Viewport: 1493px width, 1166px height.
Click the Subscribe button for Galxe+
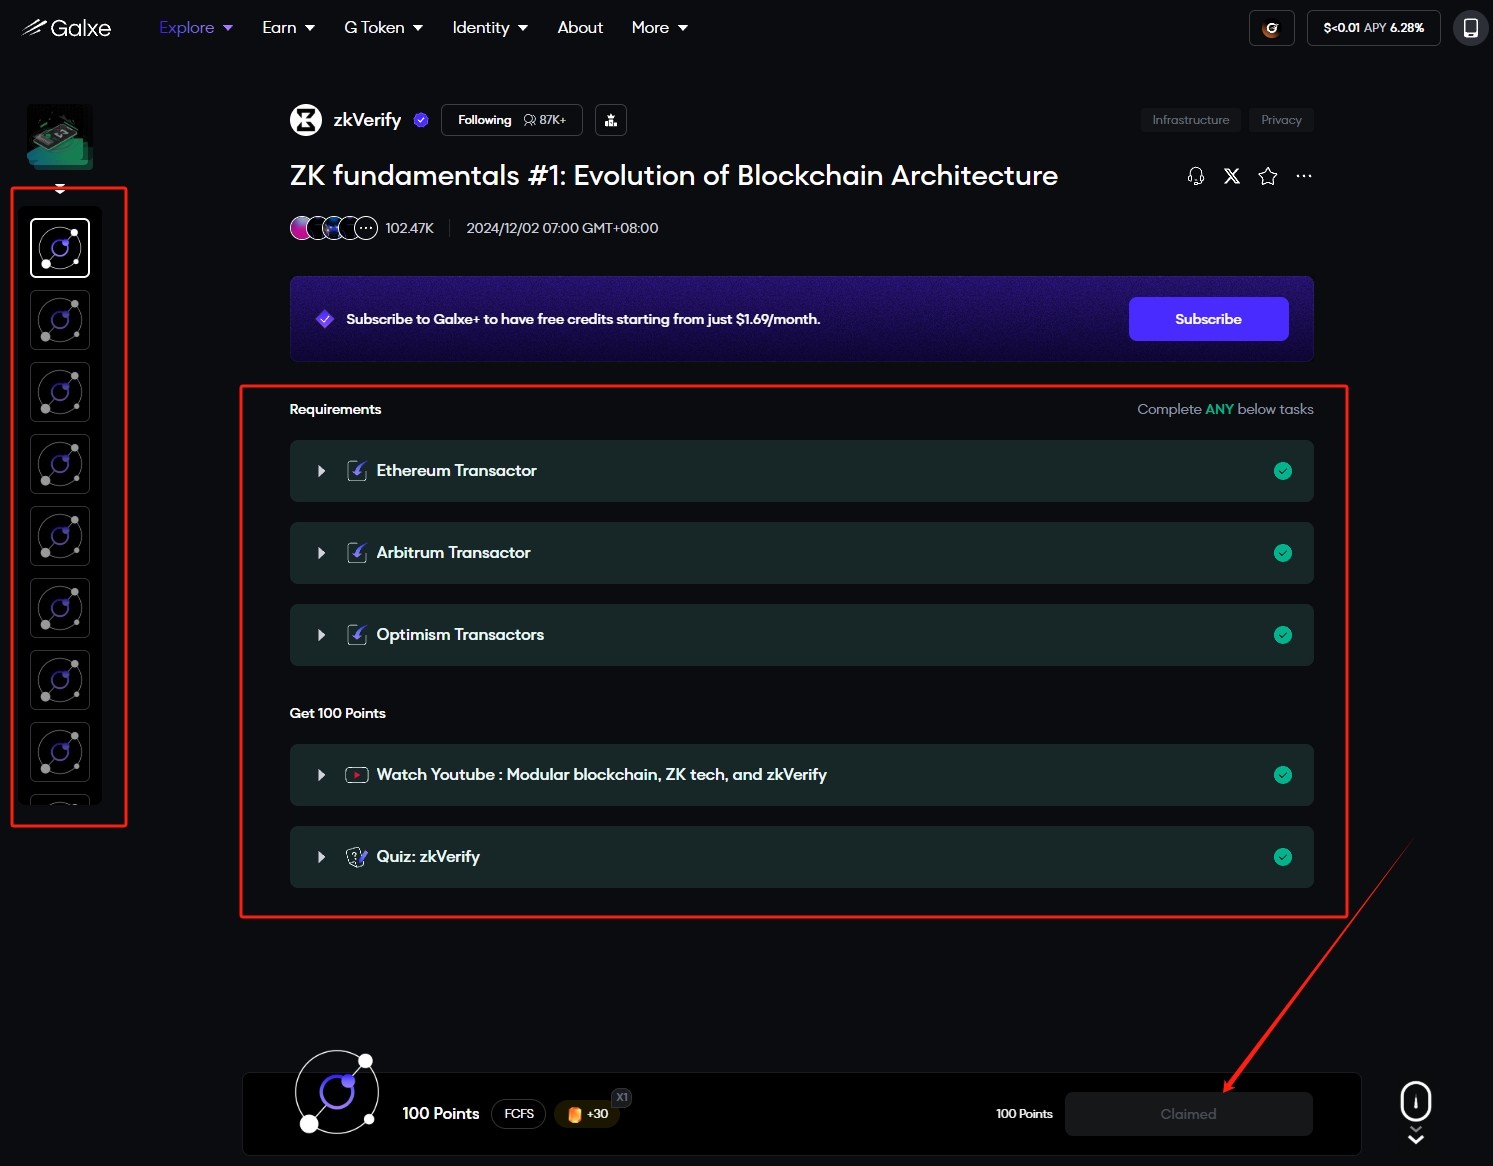(x=1208, y=319)
